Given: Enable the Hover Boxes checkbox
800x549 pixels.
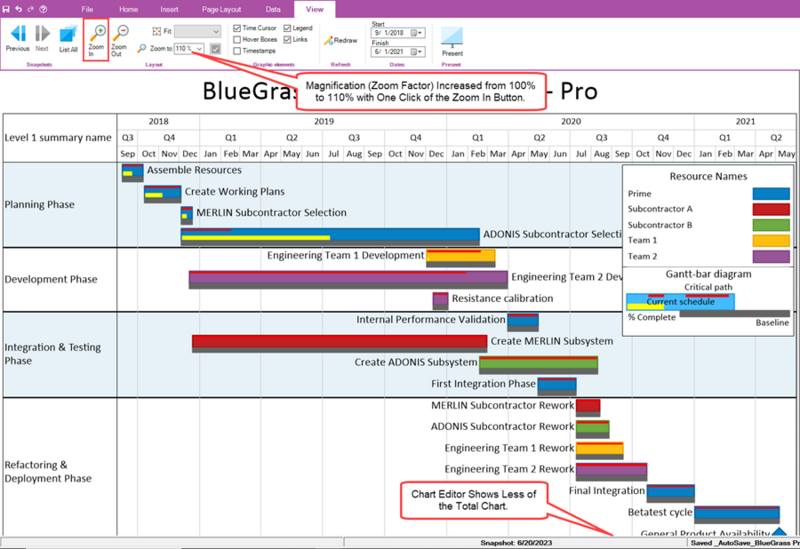Looking at the screenshot, I should [x=237, y=39].
